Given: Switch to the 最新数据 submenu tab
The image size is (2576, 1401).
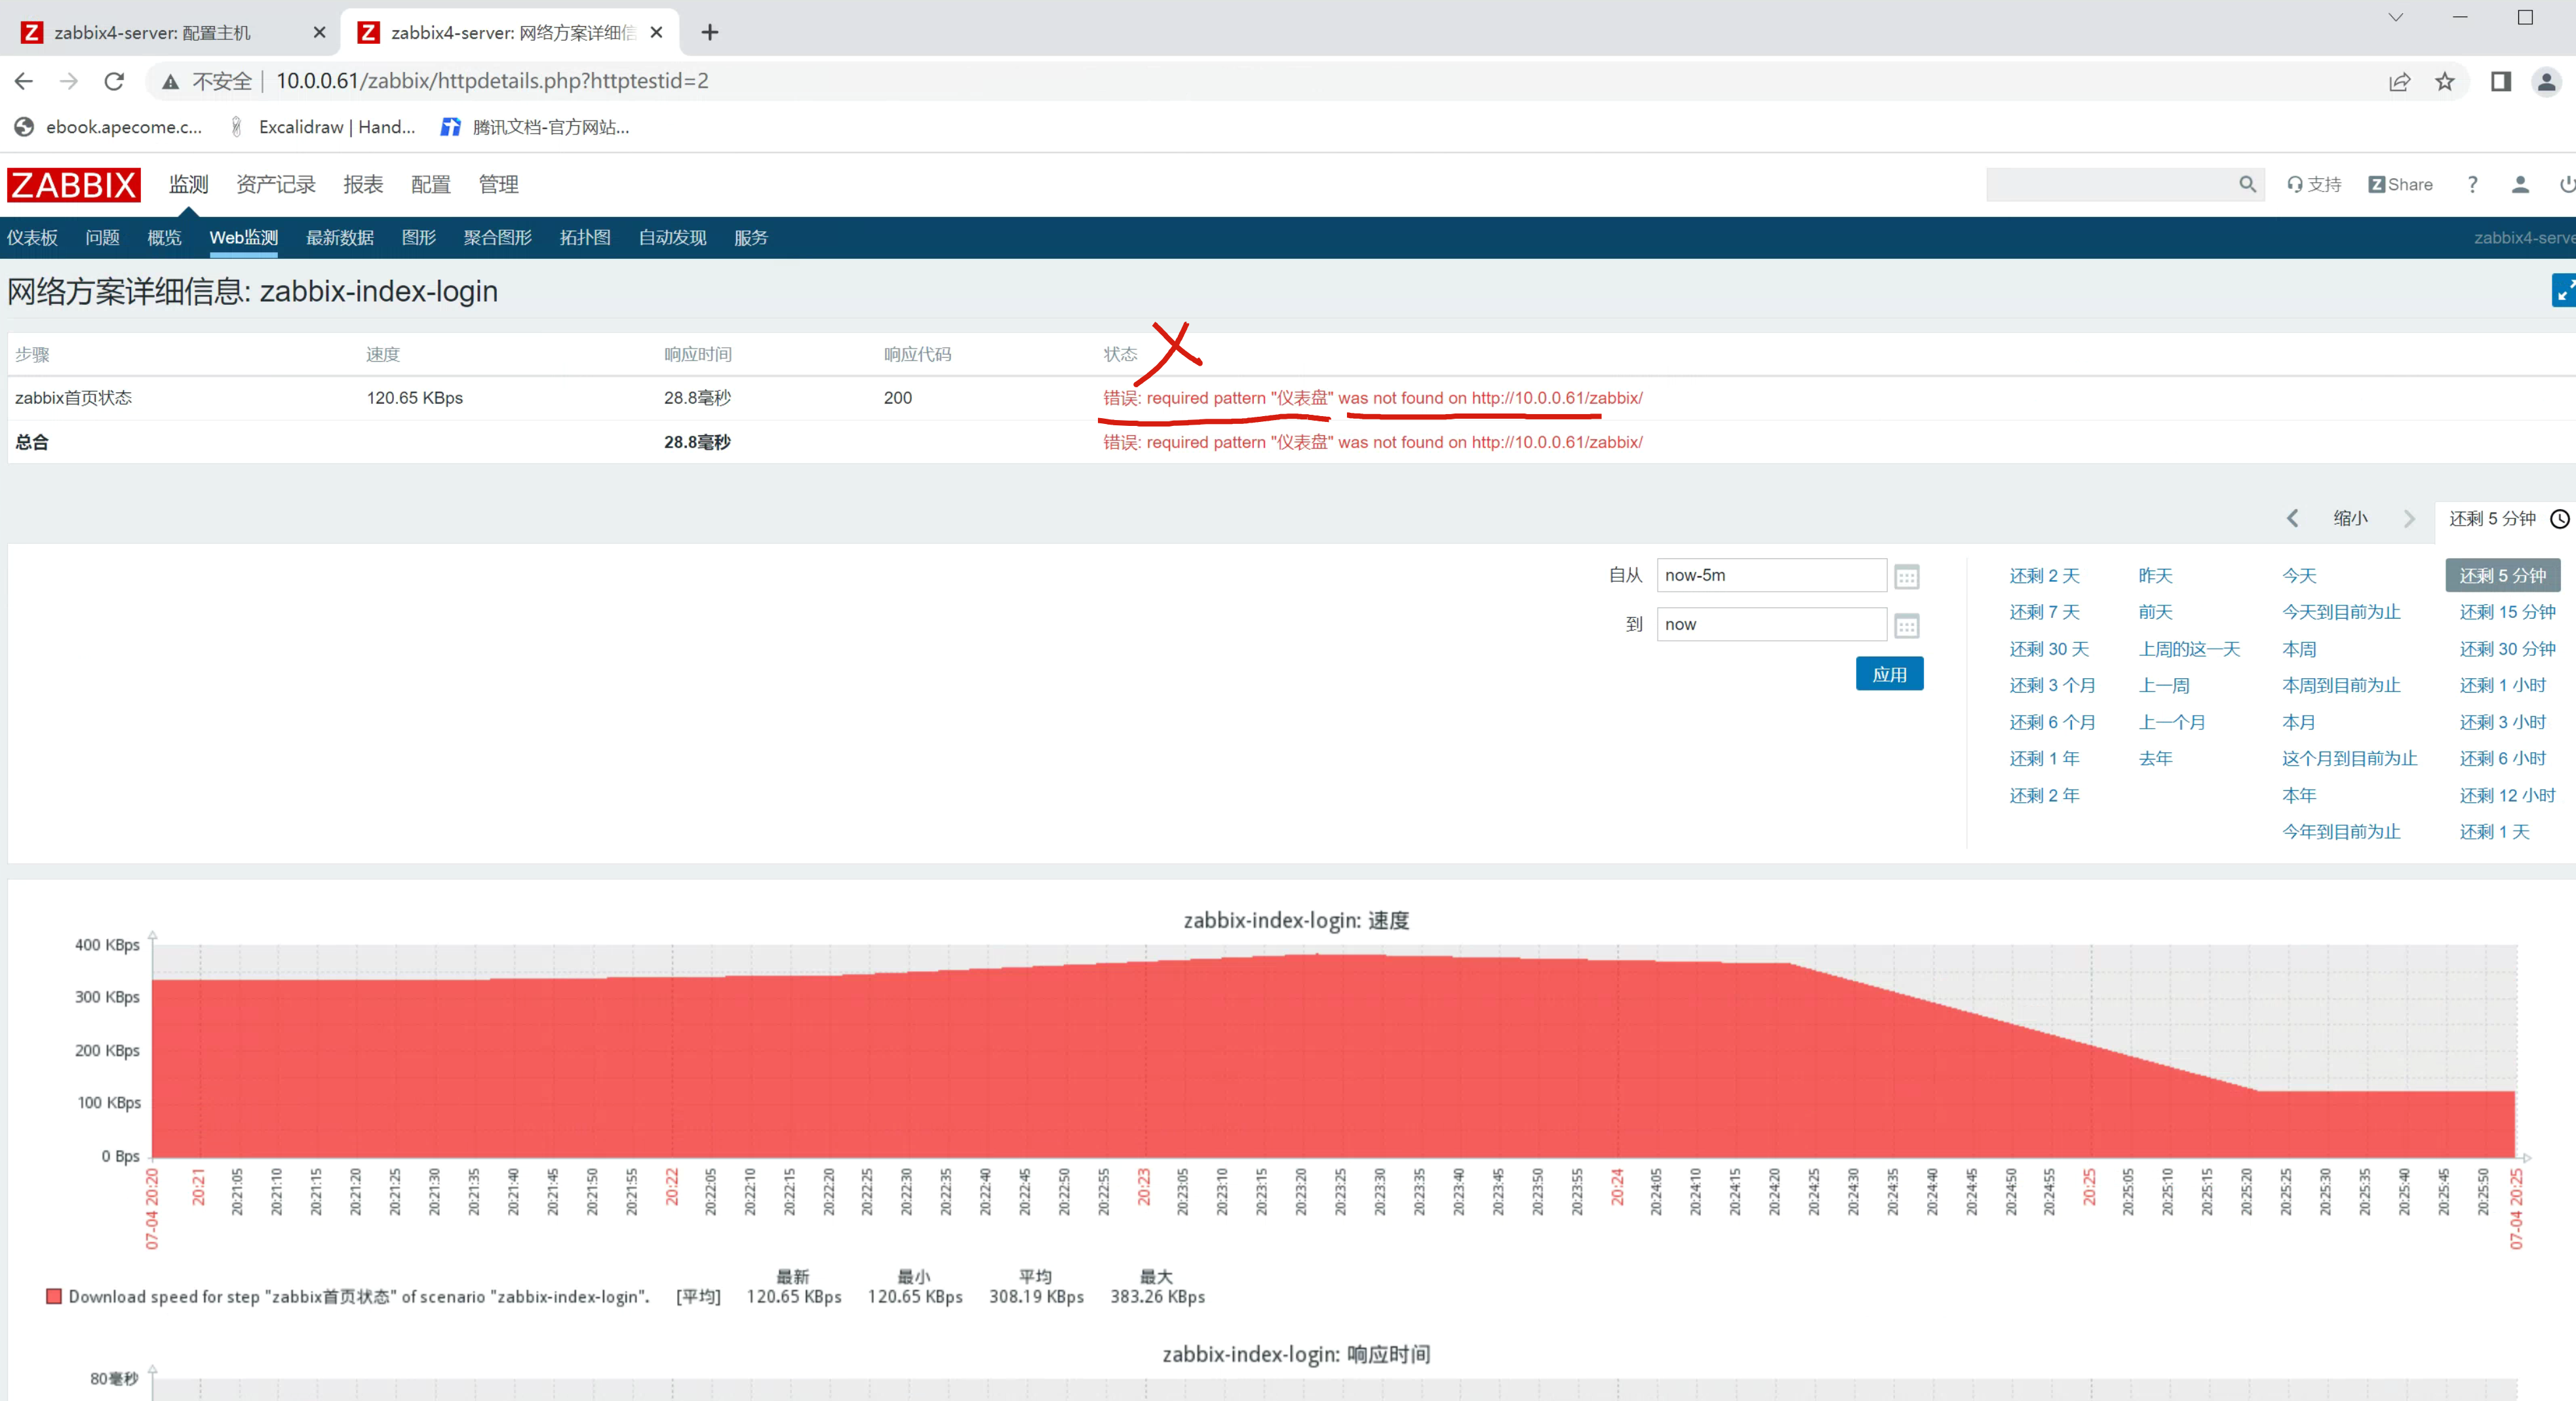Looking at the screenshot, I should coord(339,238).
